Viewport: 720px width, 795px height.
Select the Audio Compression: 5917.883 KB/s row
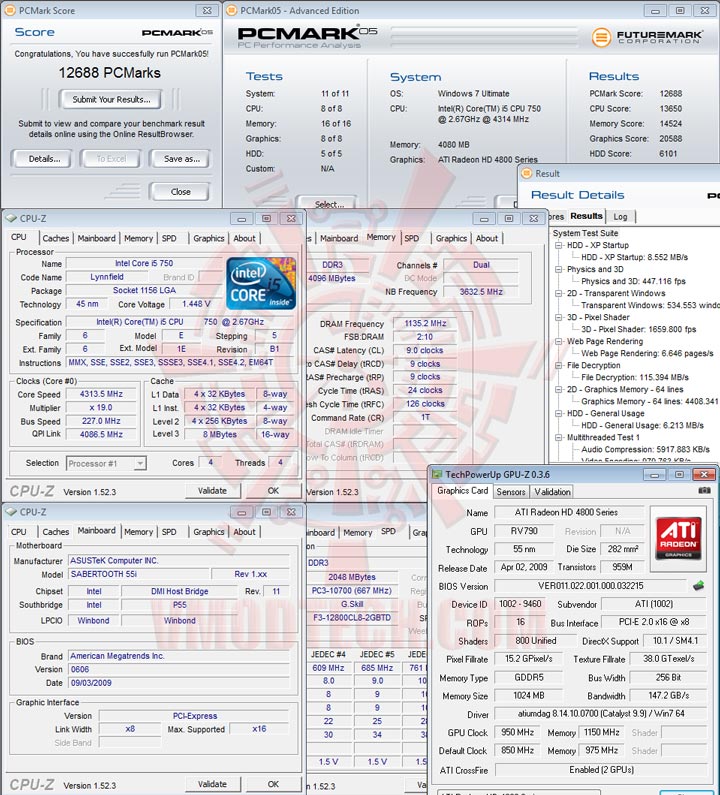tap(645, 449)
